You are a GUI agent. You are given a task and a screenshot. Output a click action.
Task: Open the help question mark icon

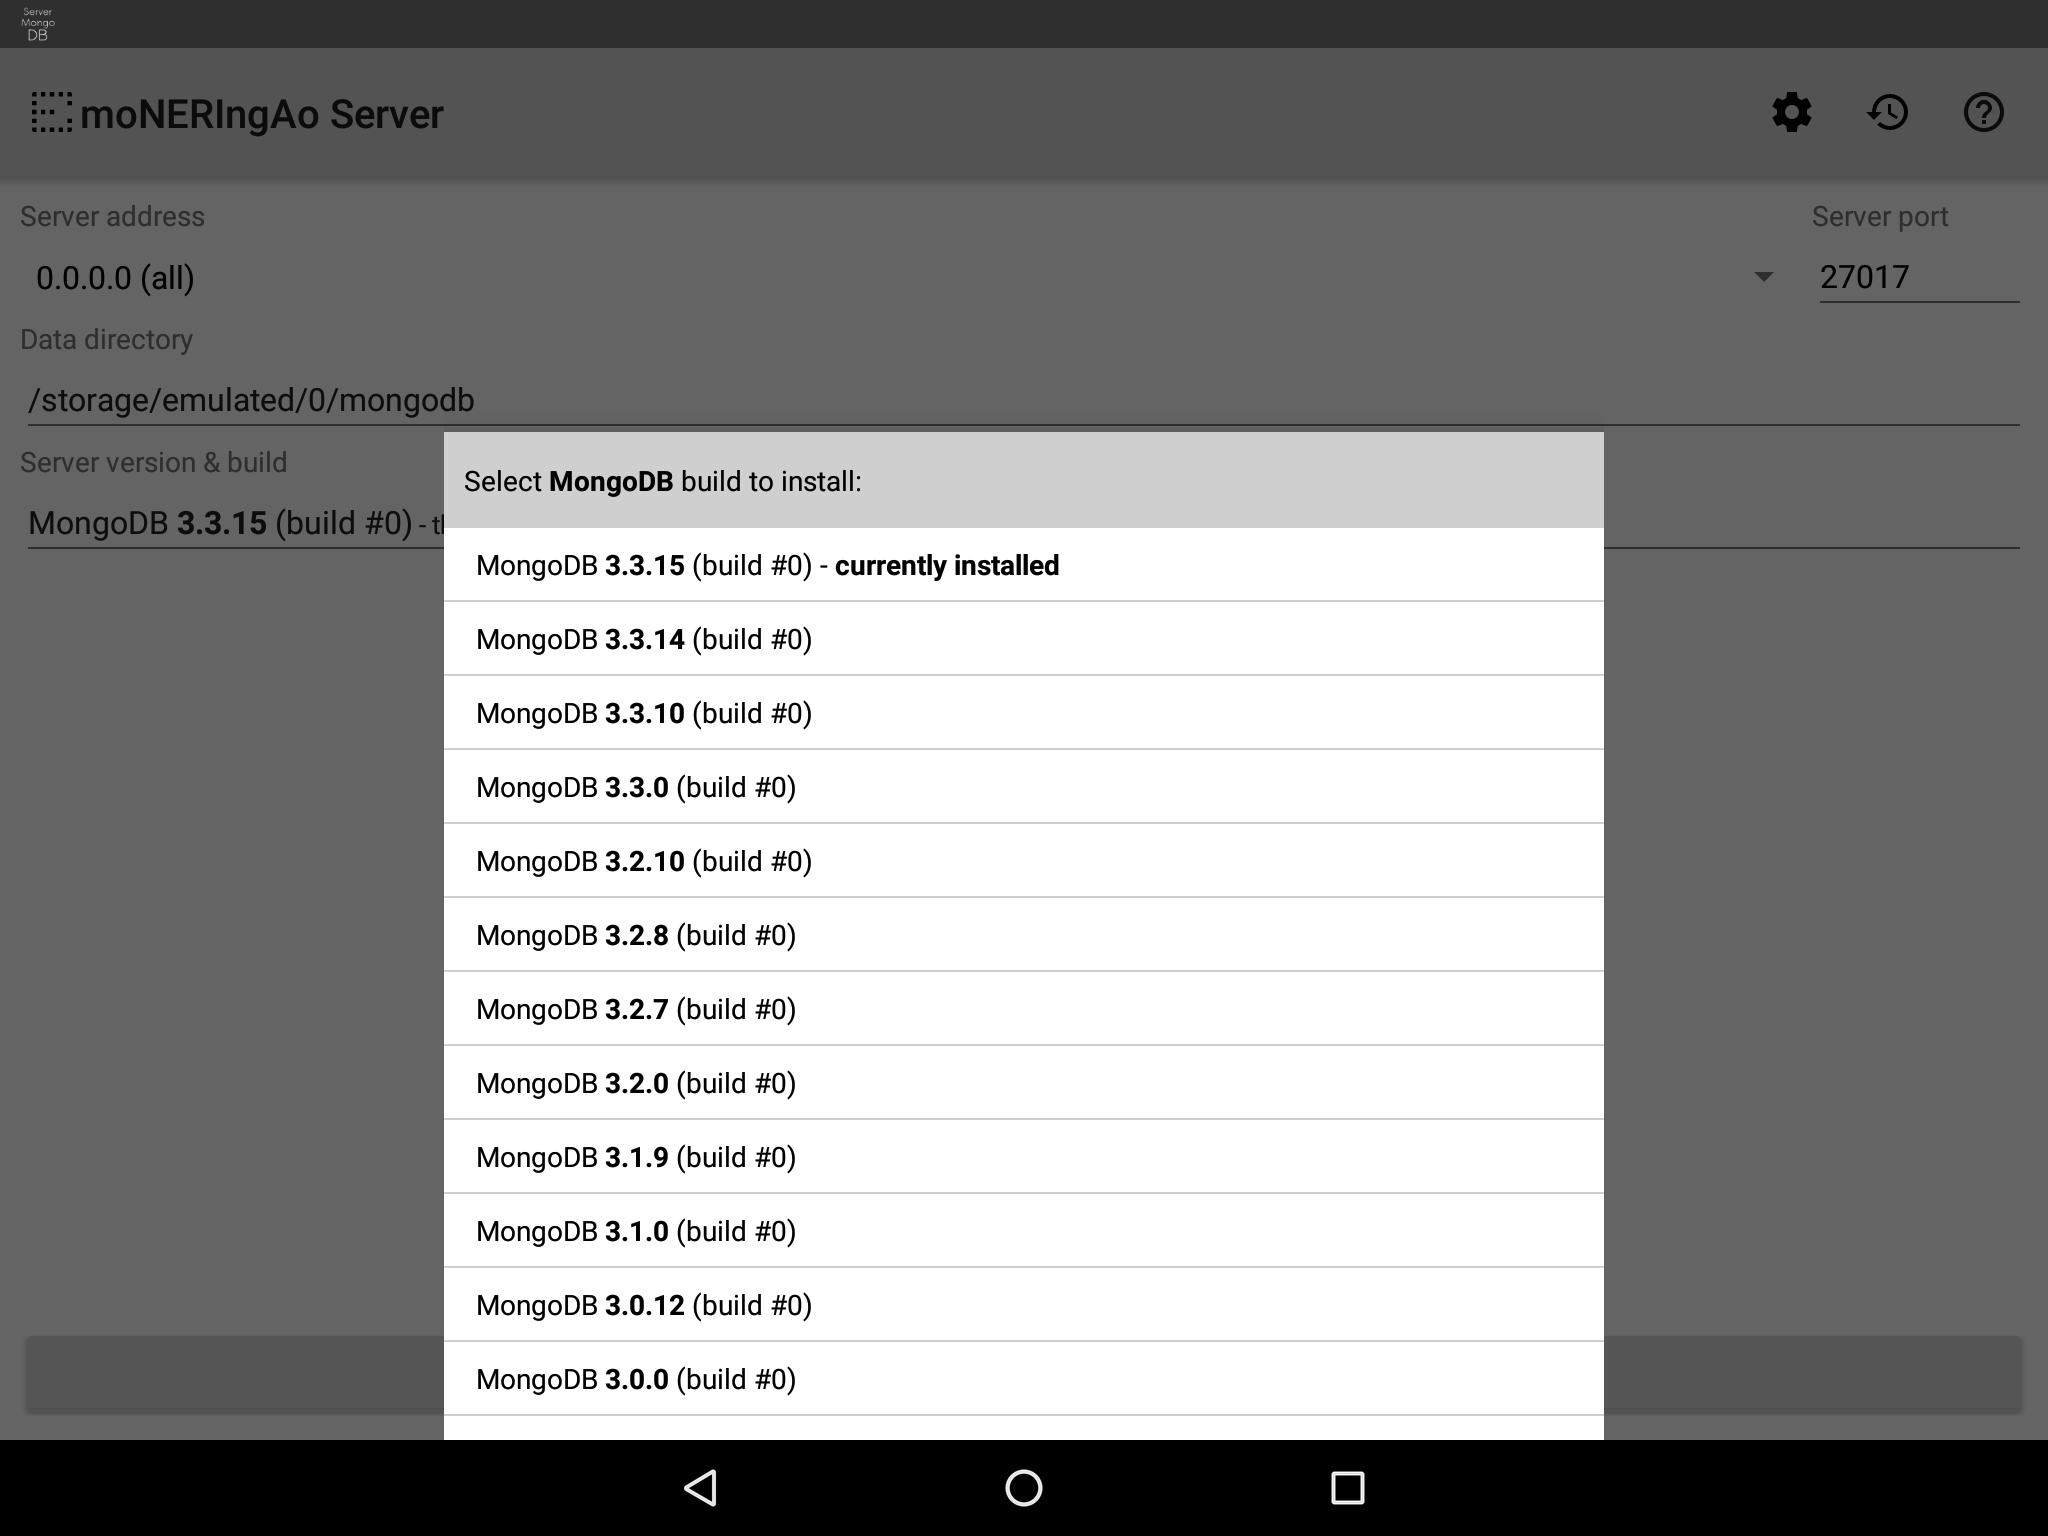point(1983,113)
